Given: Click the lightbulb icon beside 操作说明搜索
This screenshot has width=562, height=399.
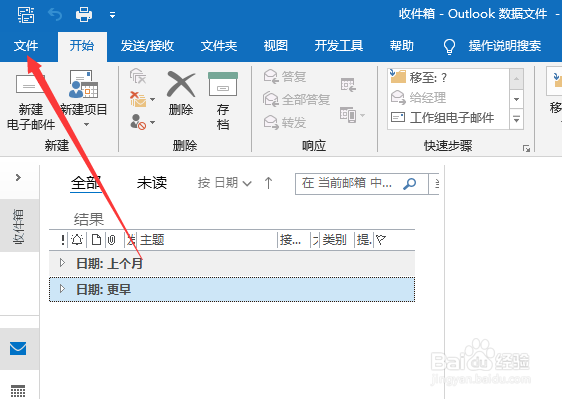Looking at the screenshot, I should pos(449,47).
